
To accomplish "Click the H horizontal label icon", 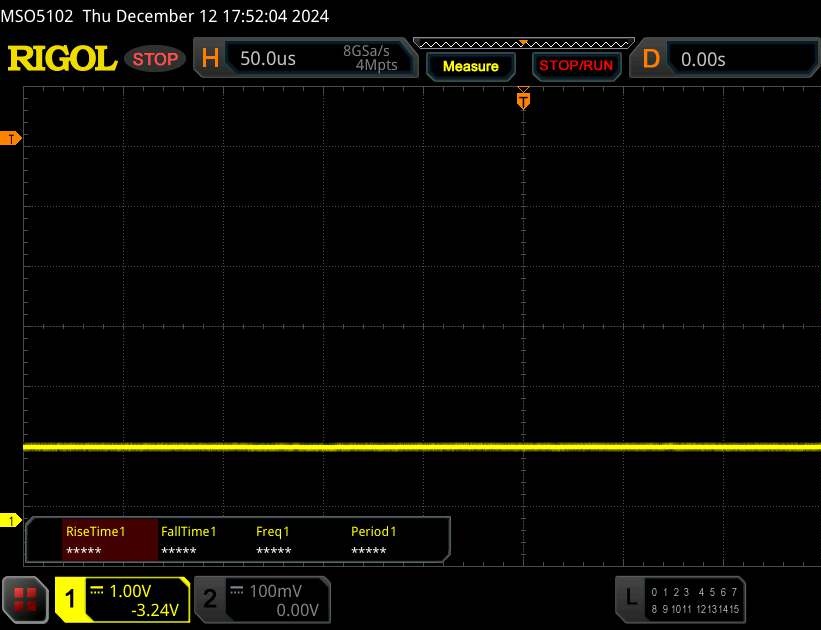I will tap(210, 59).
